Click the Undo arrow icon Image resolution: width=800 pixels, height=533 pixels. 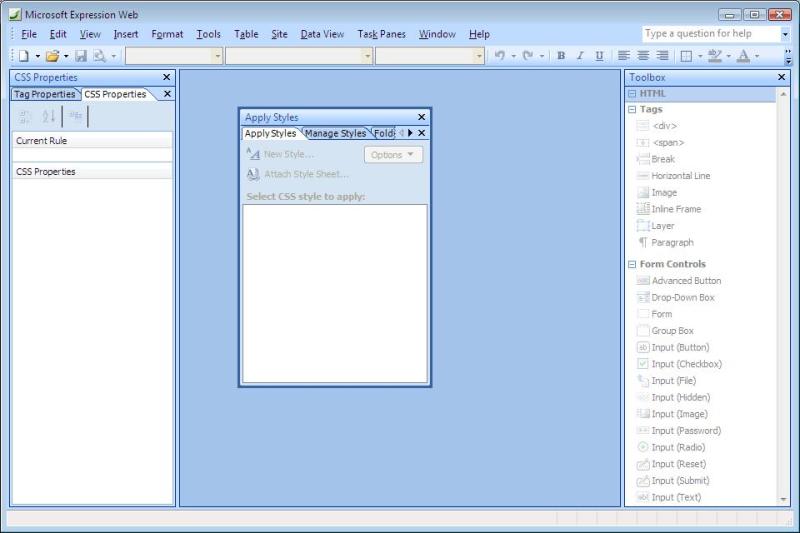[x=500, y=56]
